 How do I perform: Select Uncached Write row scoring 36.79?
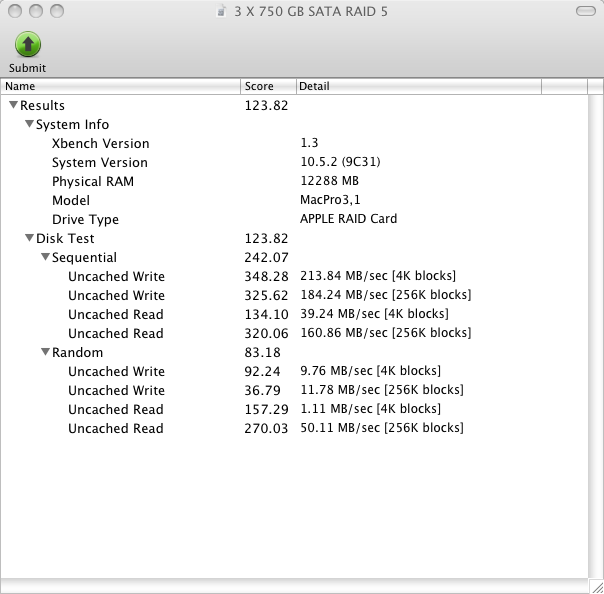tap(294, 390)
